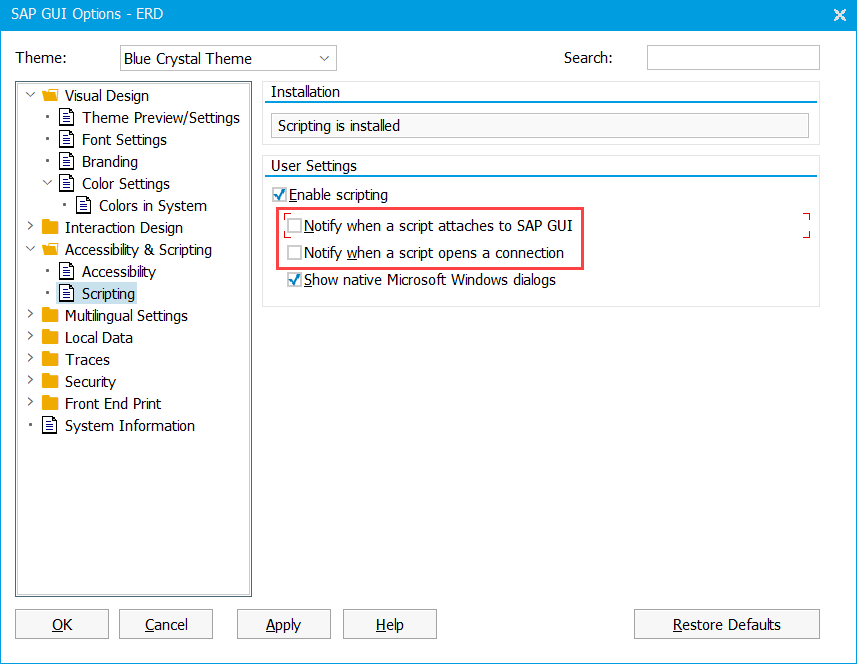
Task: Click the Multilingual Settings folder icon
Action: click(x=50, y=315)
